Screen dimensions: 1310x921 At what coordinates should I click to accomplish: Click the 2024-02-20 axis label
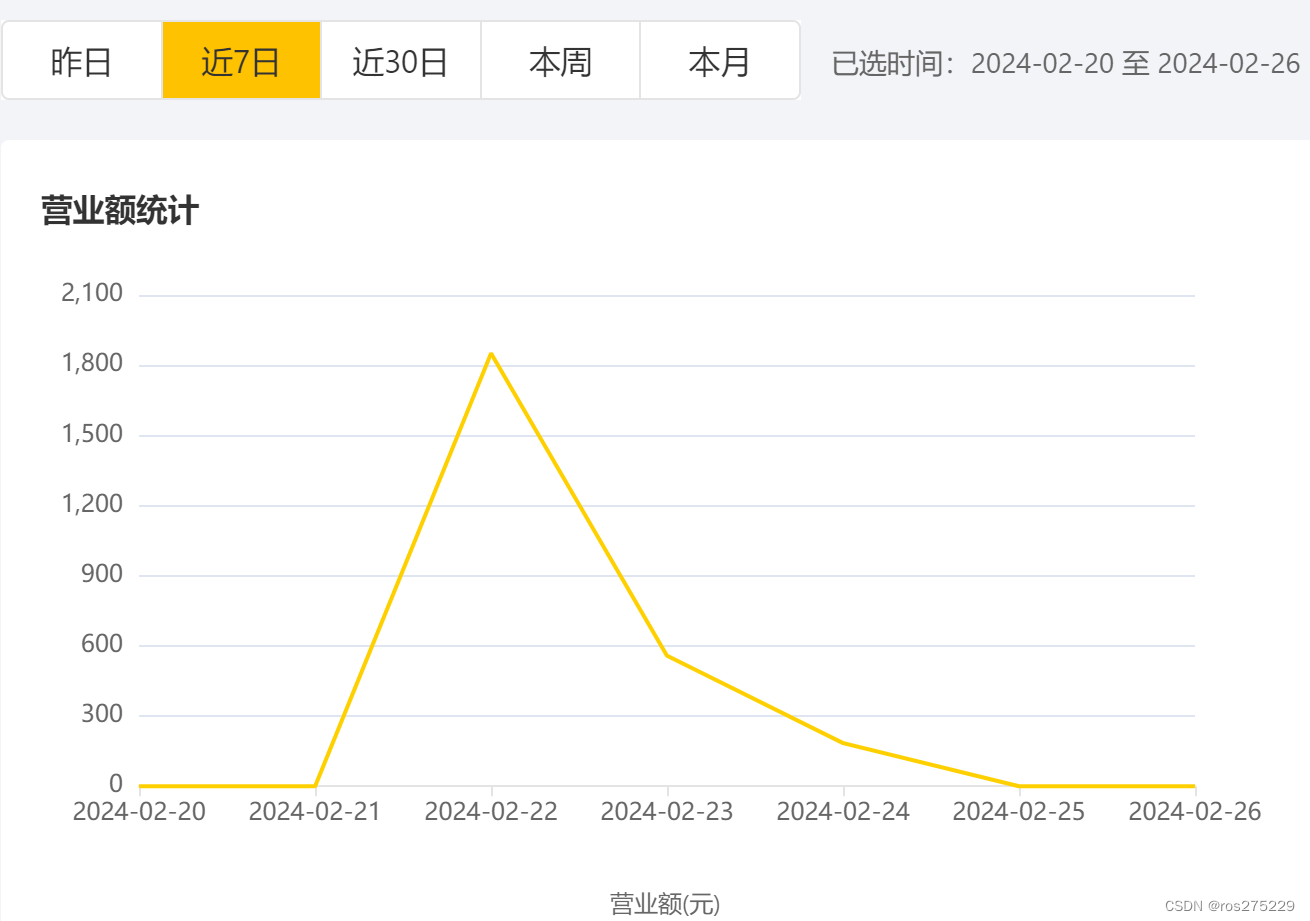(140, 811)
